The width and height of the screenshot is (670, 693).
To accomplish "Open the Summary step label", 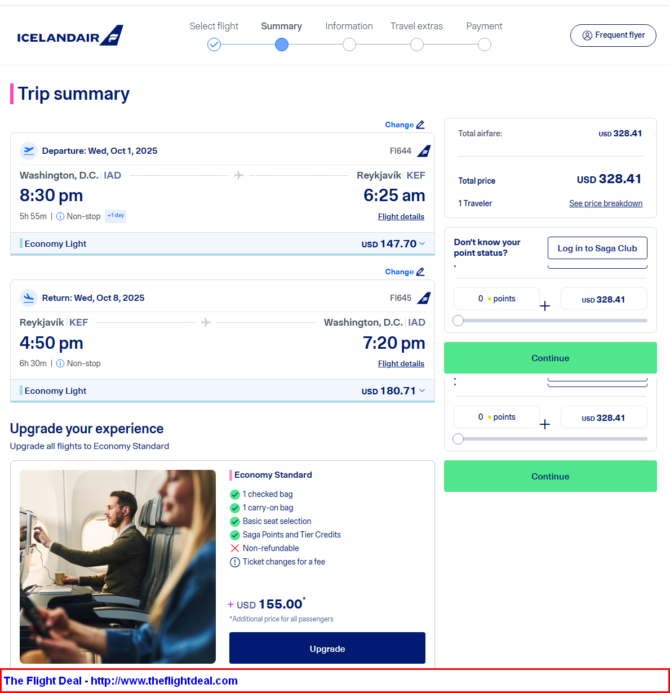I will pyautogui.click(x=282, y=27).
